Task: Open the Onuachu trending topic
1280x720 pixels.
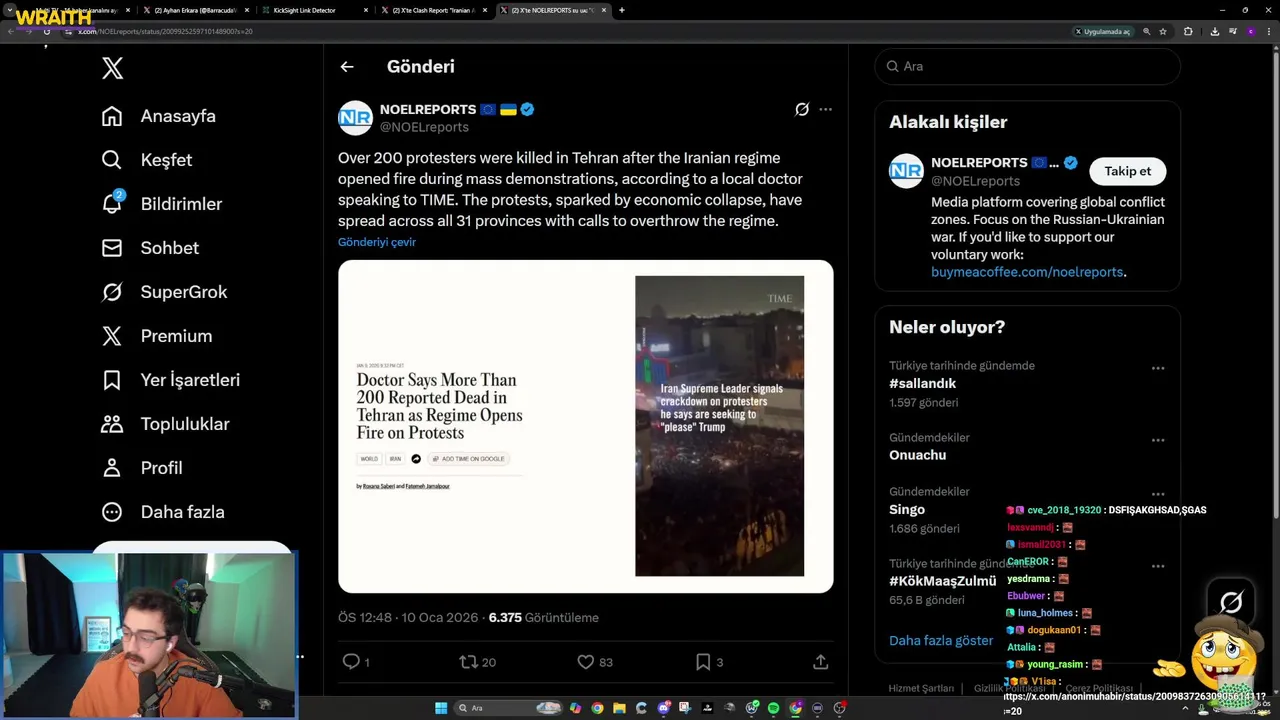Action: tap(917, 455)
